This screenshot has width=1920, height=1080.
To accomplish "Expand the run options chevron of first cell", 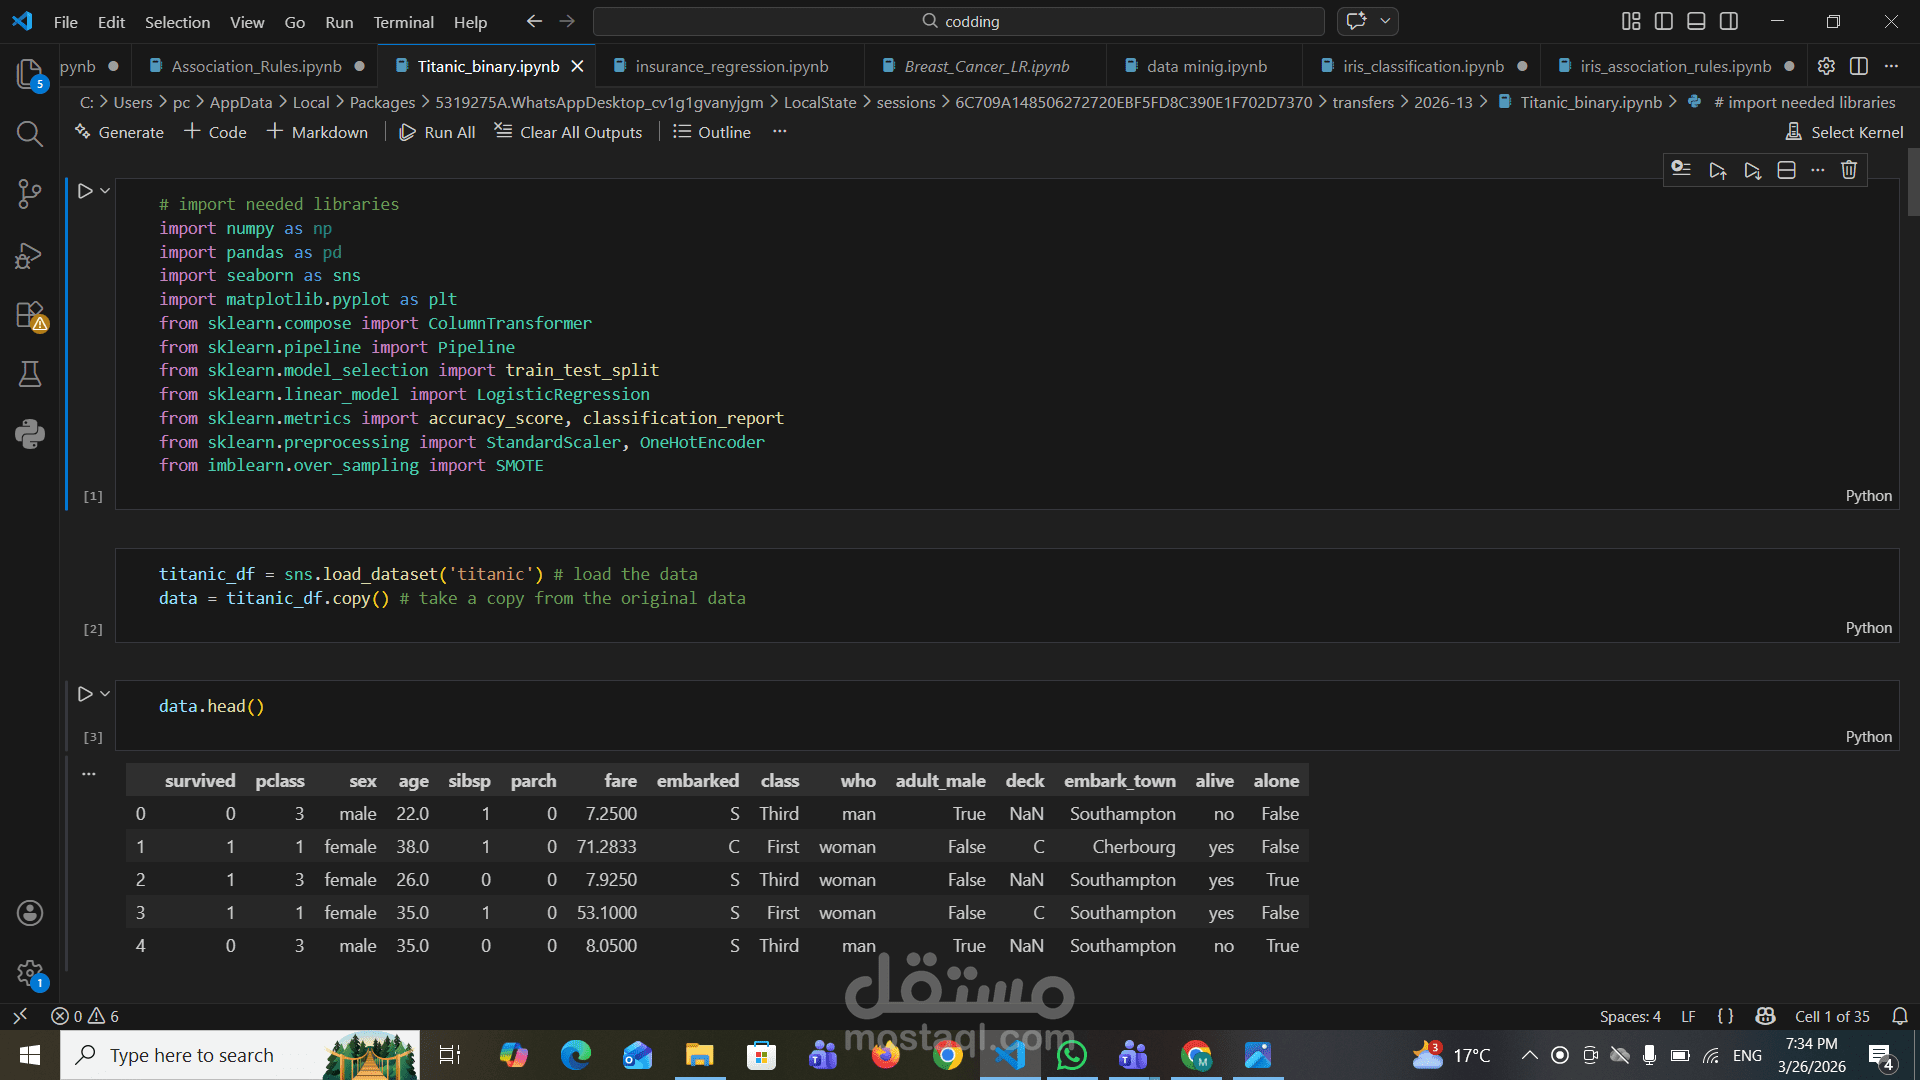I will tap(105, 190).
